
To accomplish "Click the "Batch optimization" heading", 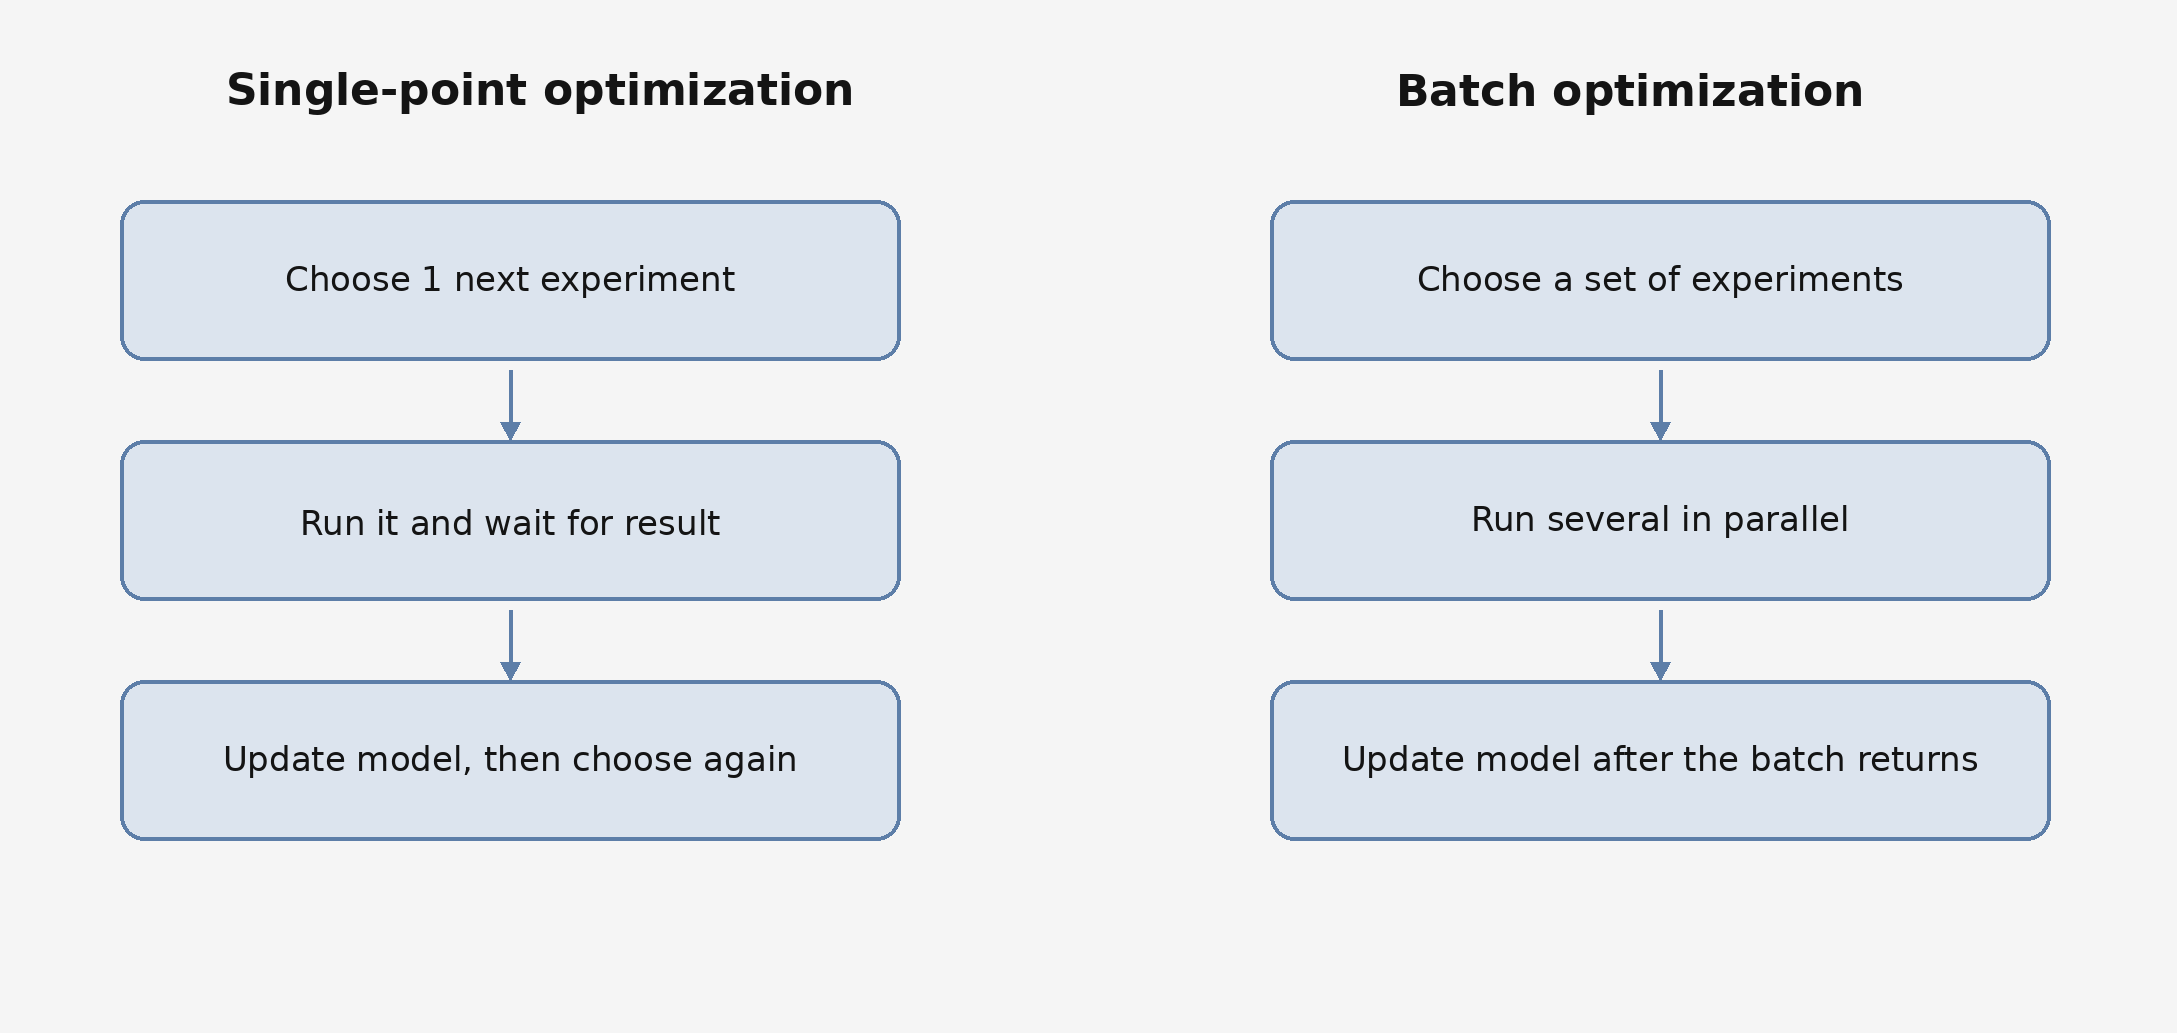I will coord(1629,92).
